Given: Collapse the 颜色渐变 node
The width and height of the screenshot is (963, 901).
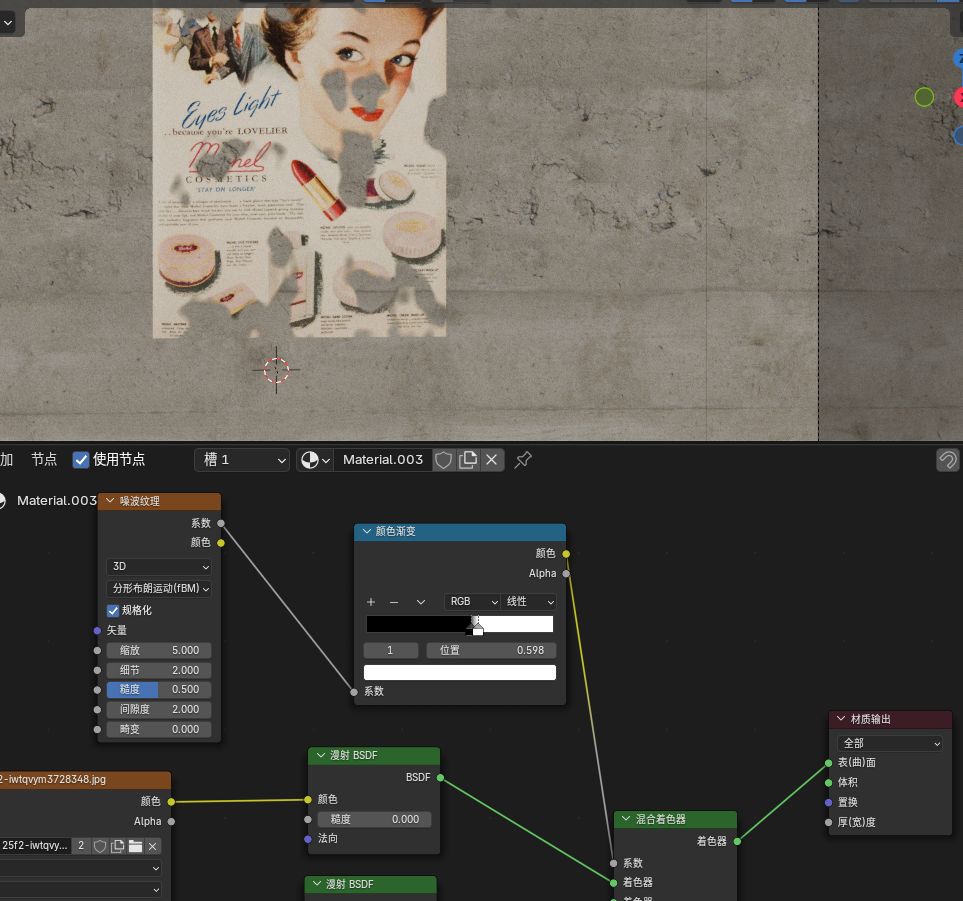Looking at the screenshot, I should tap(366, 532).
